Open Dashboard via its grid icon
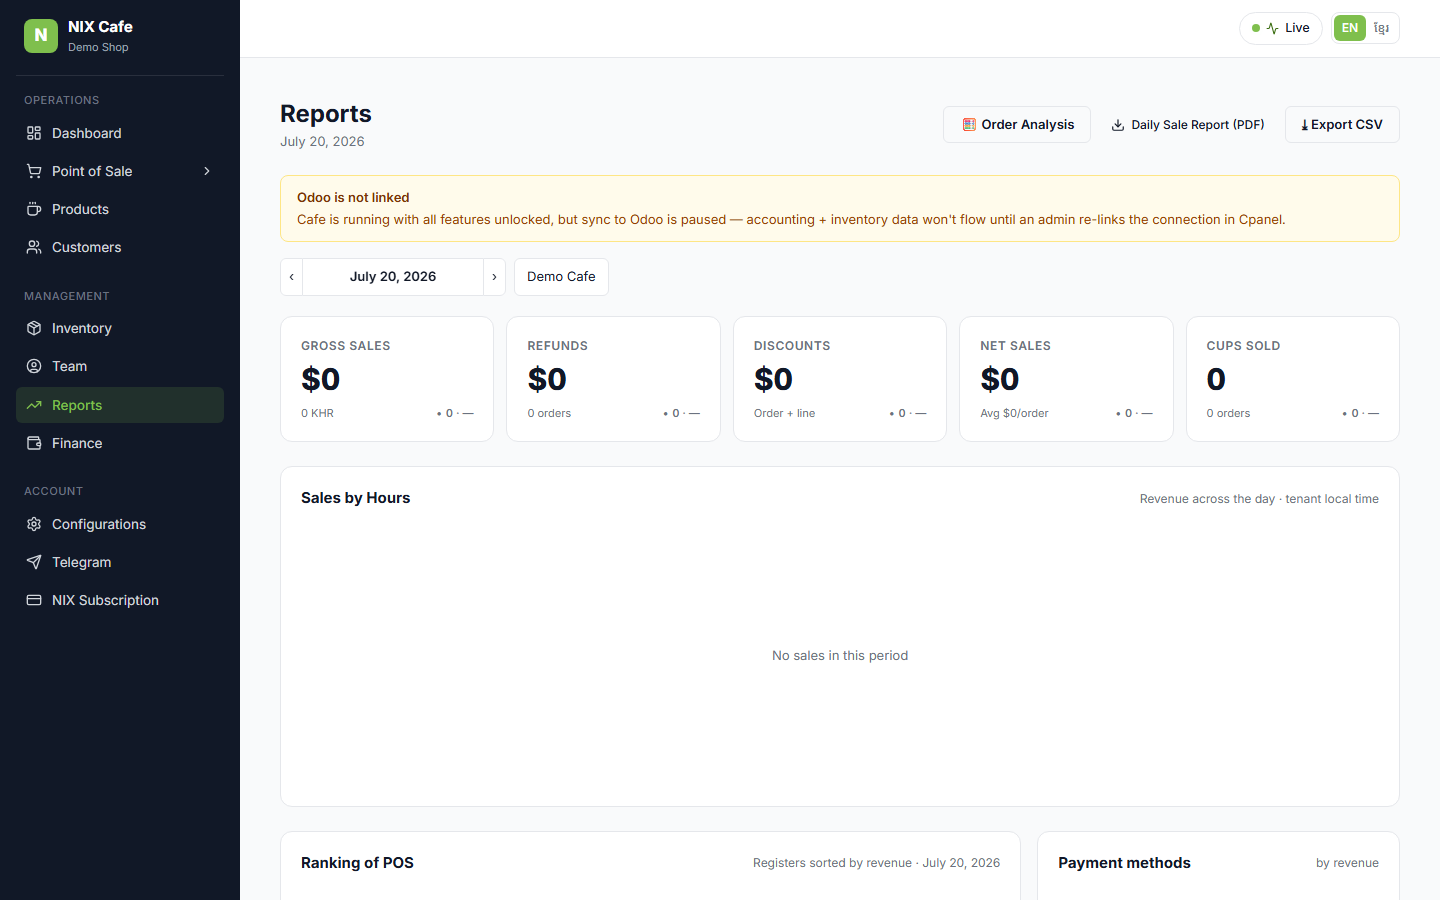This screenshot has height=900, width=1440. point(34,133)
